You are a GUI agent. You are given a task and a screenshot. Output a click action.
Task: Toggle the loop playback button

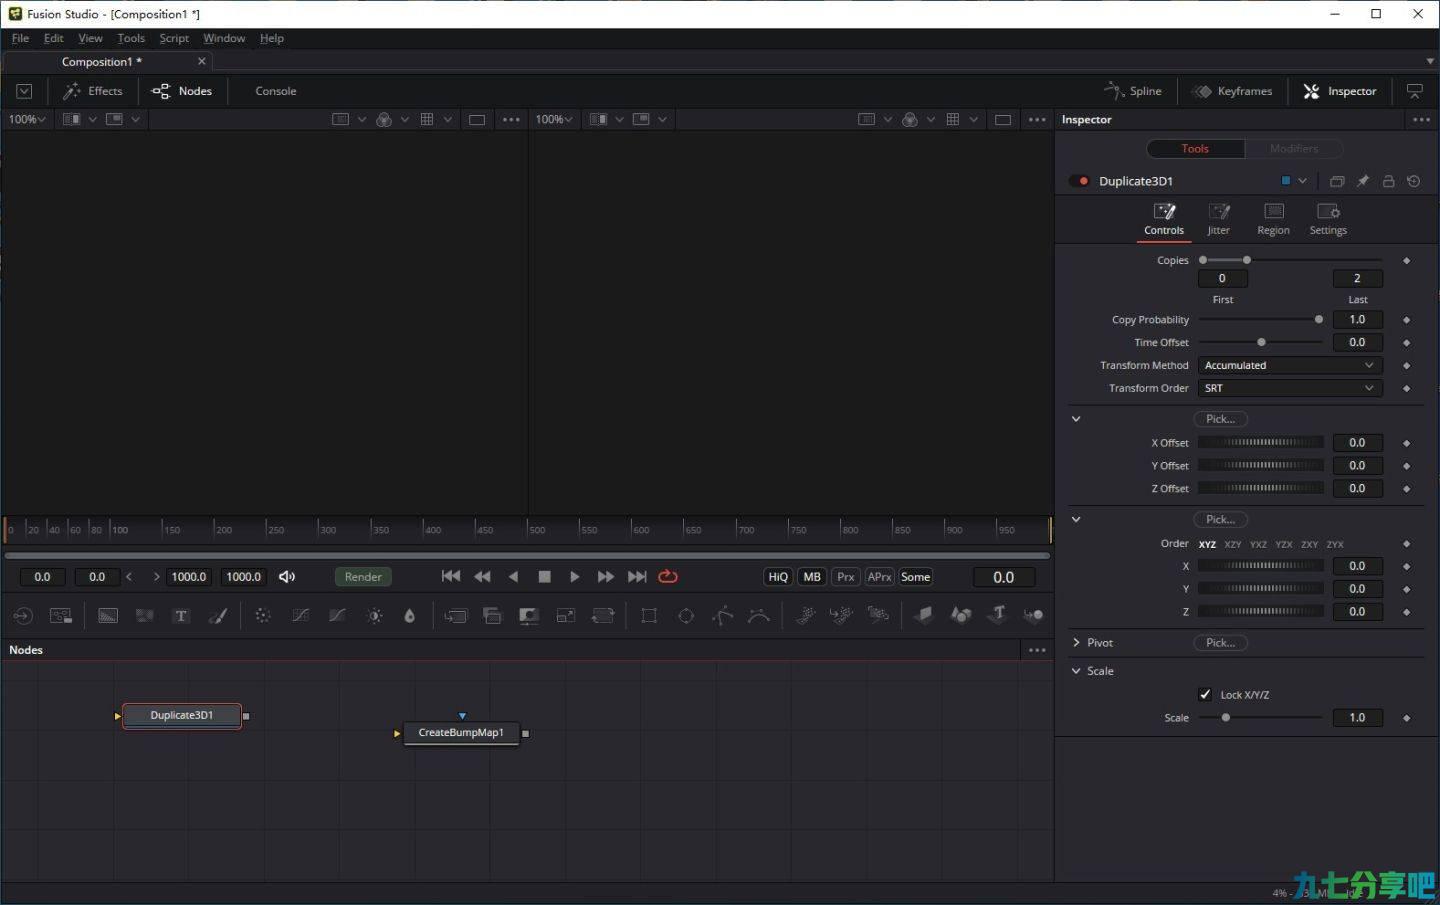668,576
